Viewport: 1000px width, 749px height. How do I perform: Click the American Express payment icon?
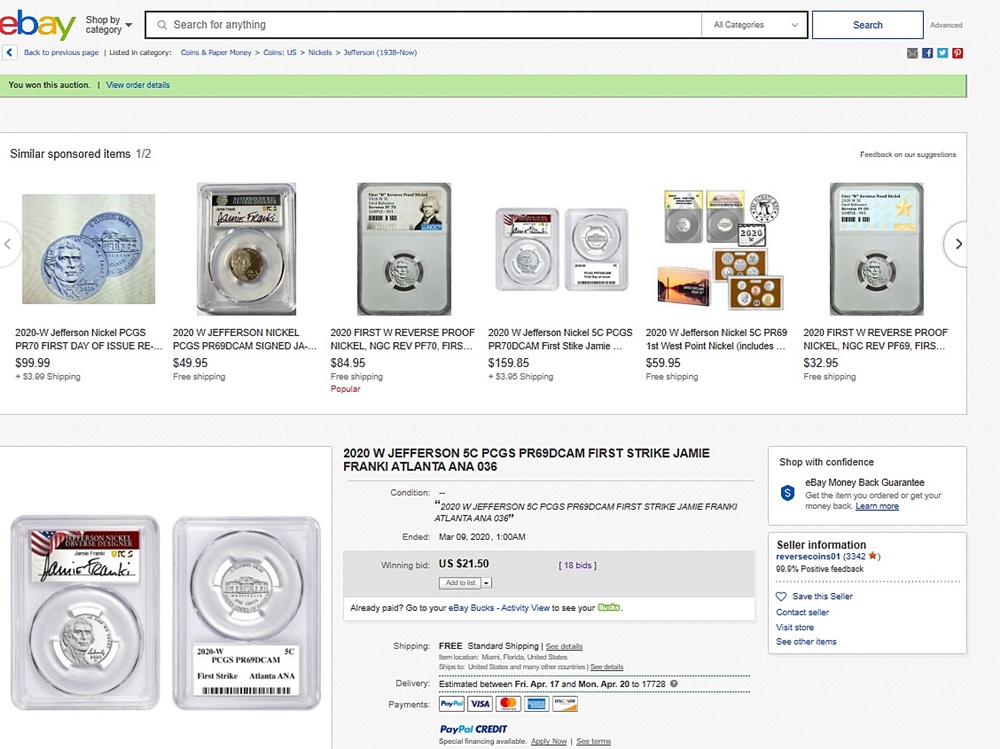tap(536, 704)
